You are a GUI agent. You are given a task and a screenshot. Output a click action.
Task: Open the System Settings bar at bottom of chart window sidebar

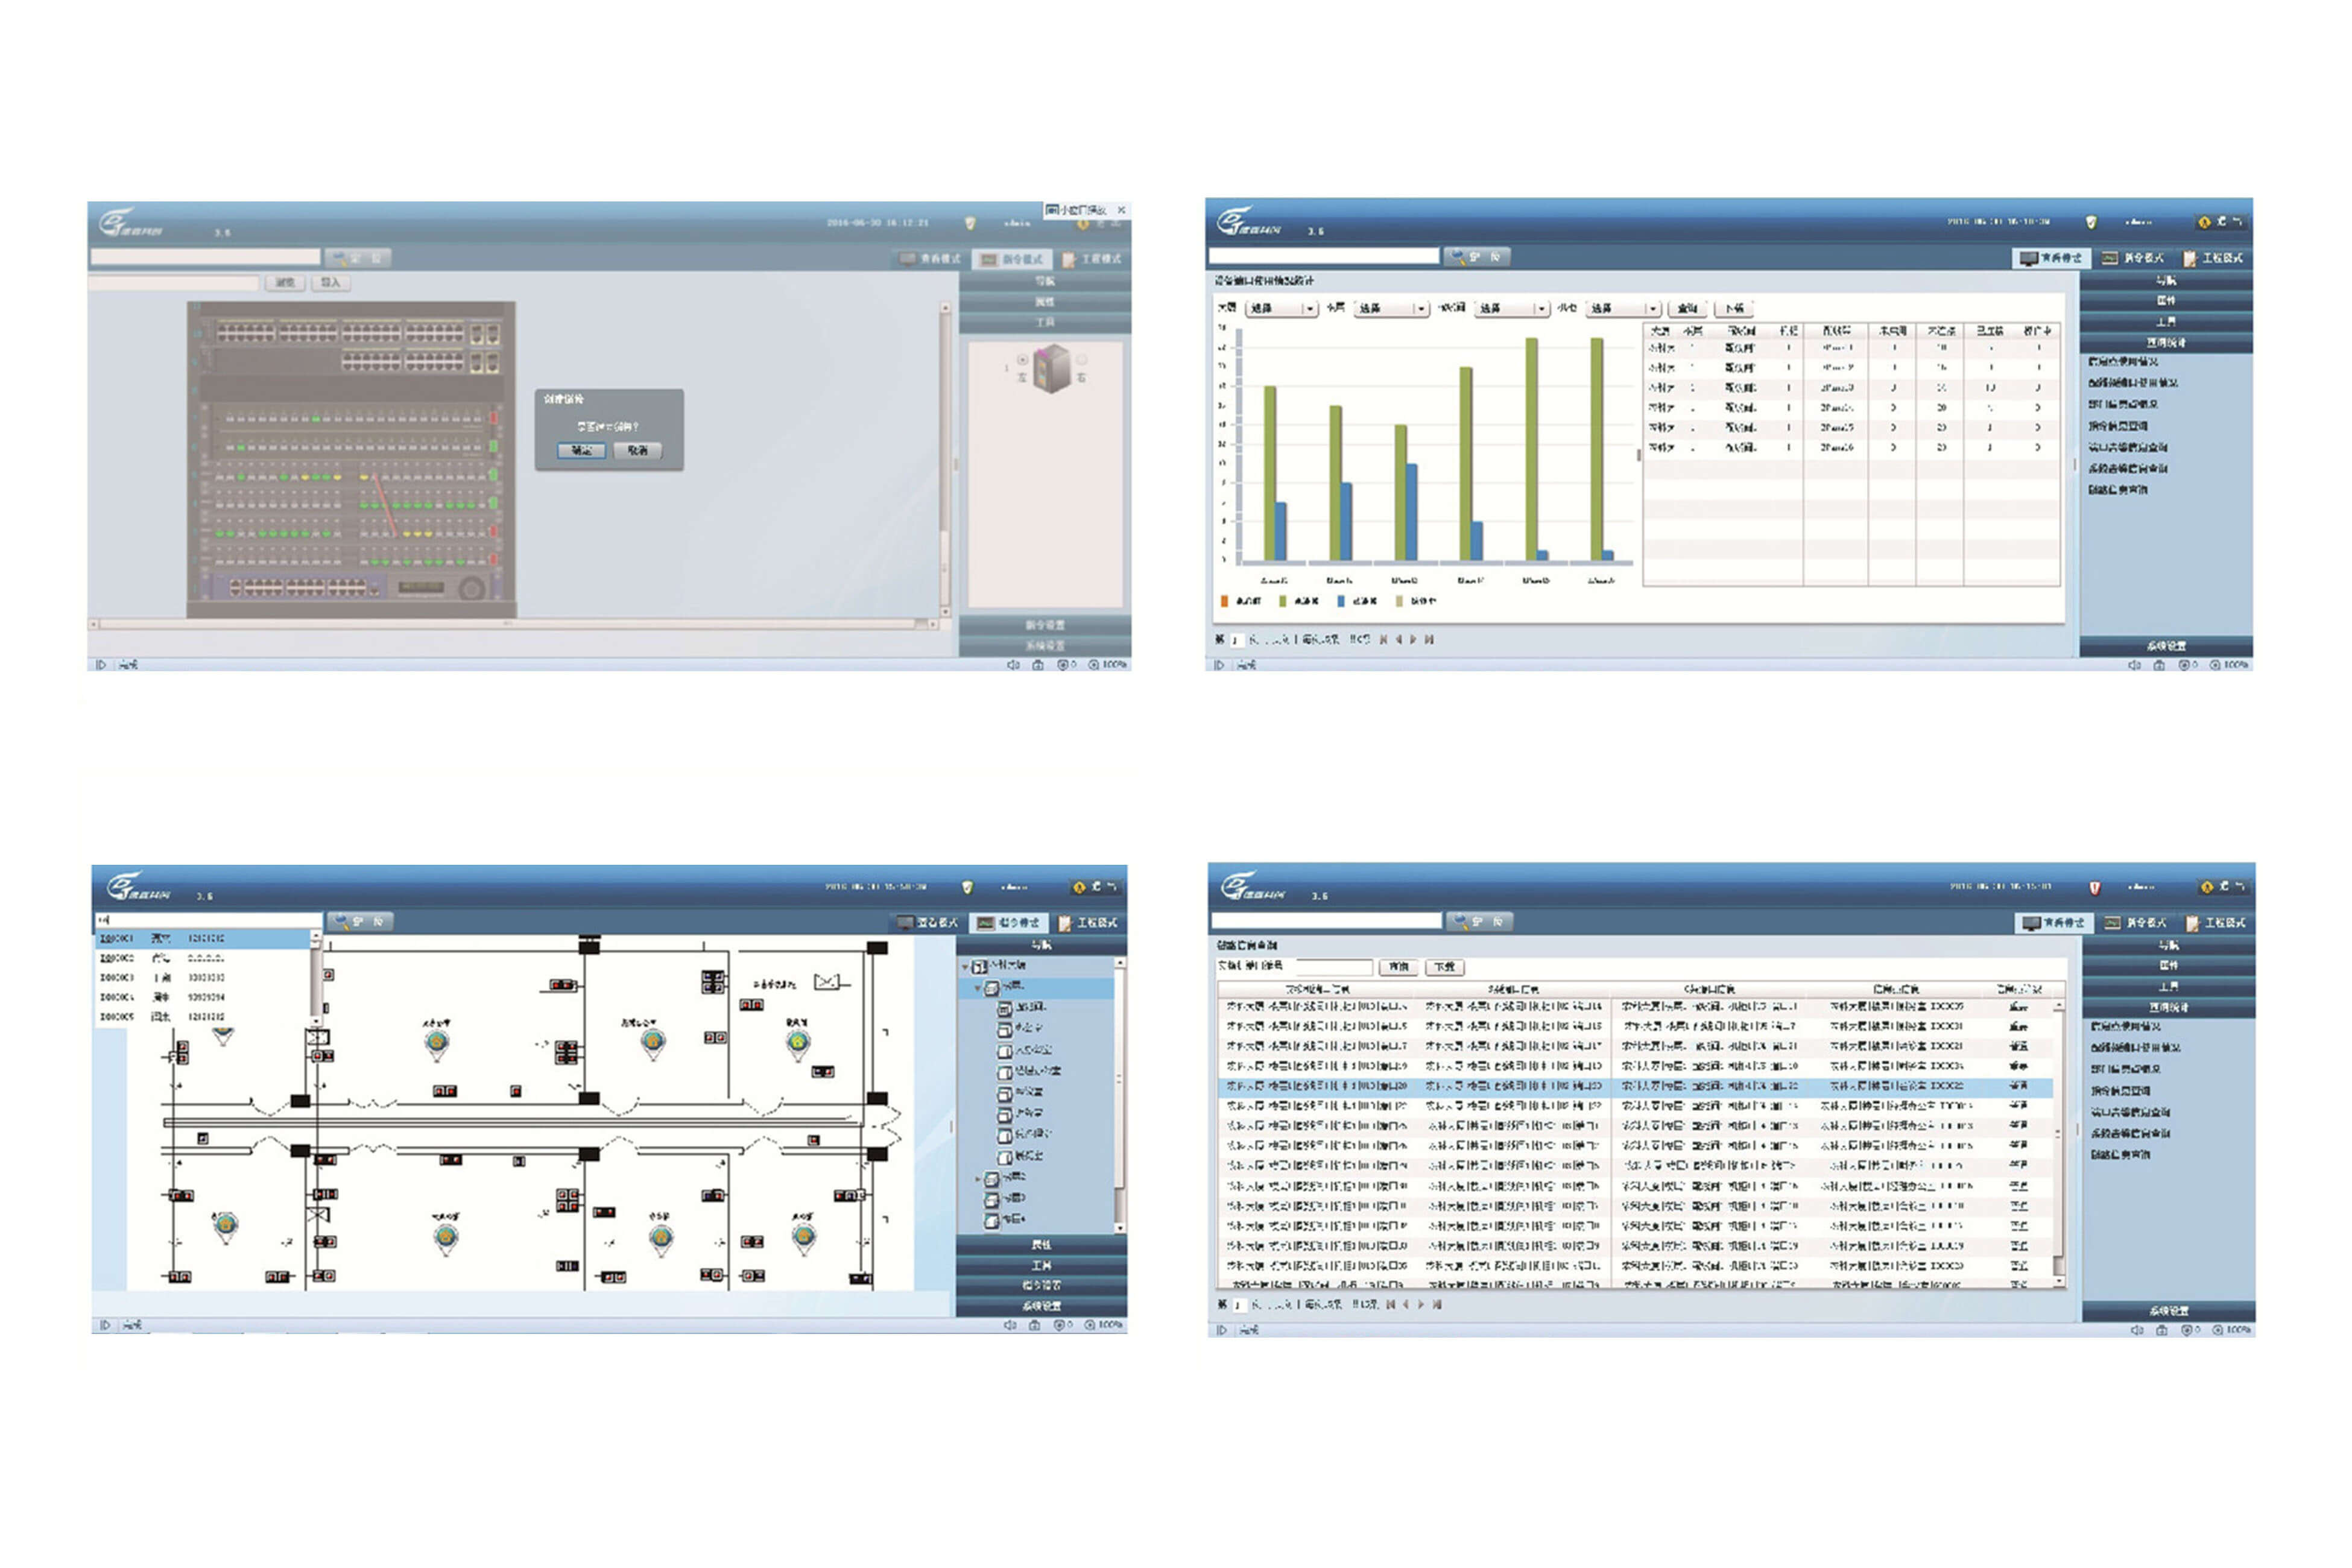[x=2166, y=646]
